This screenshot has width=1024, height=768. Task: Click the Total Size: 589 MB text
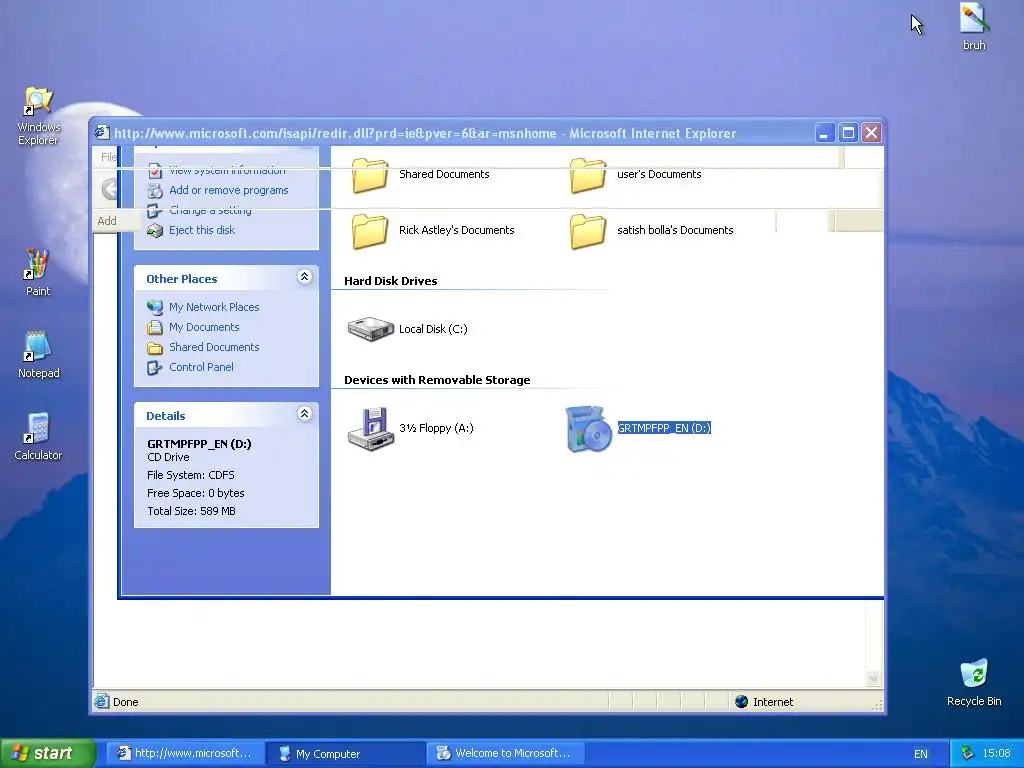pyautogui.click(x=191, y=511)
